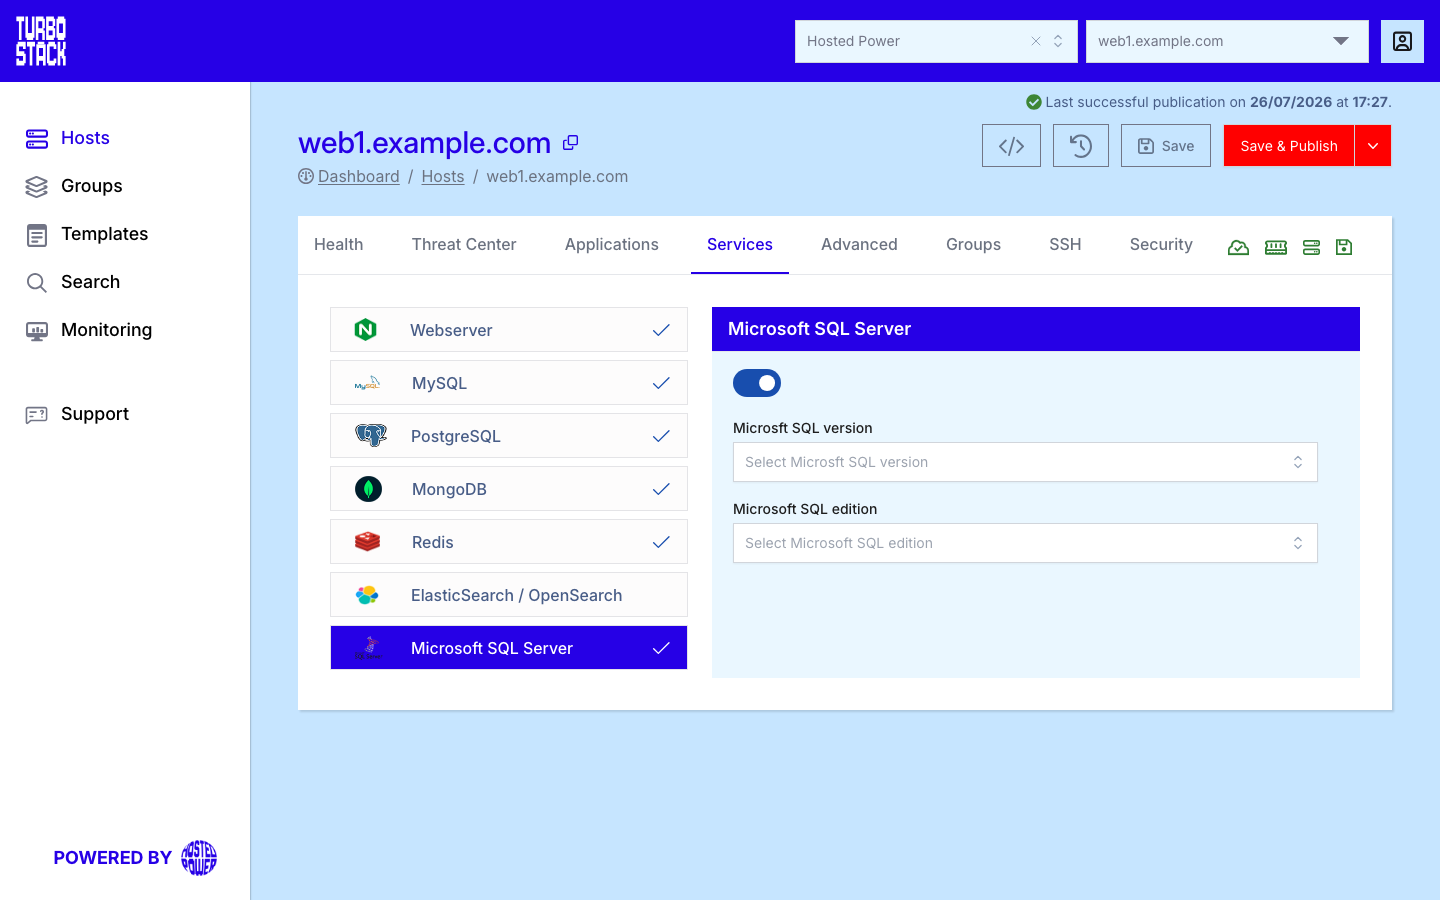
Task: Expand the Hosted Power organization dropdown chevrons
Action: 1058,41
